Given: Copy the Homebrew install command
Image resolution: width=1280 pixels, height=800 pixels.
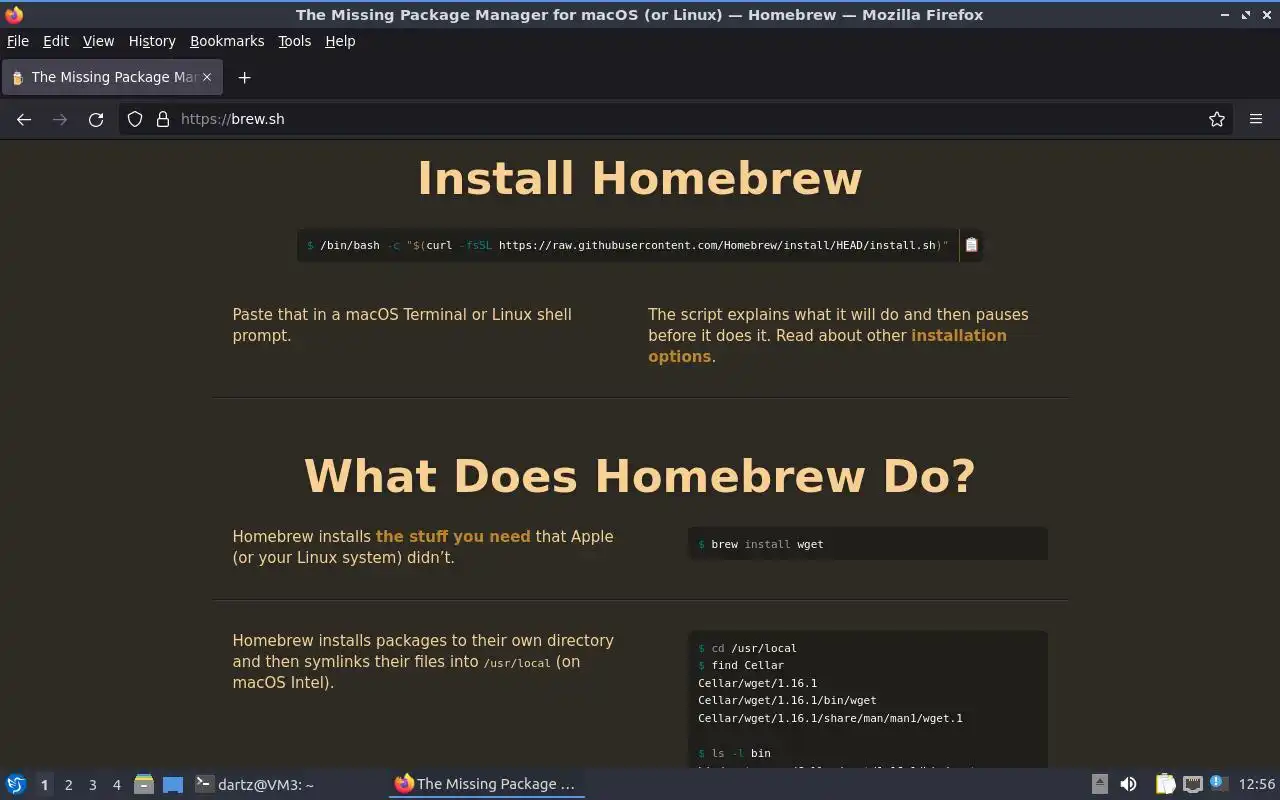Looking at the screenshot, I should pos(971,245).
